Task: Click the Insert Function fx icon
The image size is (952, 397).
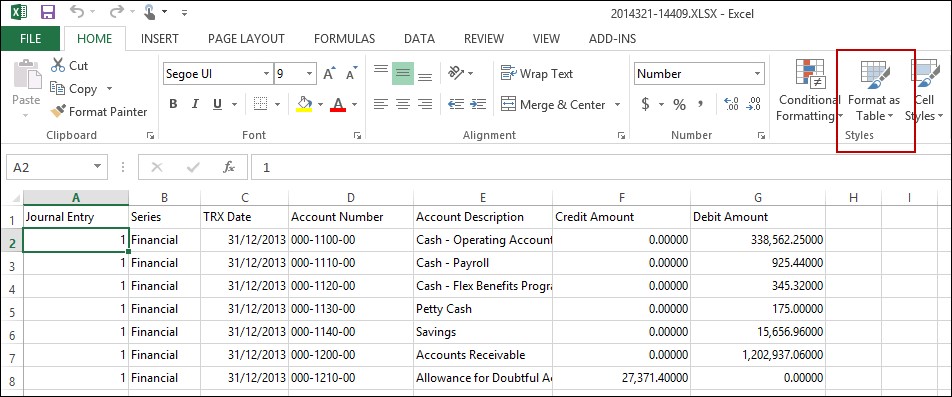Action: pyautogui.click(x=229, y=167)
